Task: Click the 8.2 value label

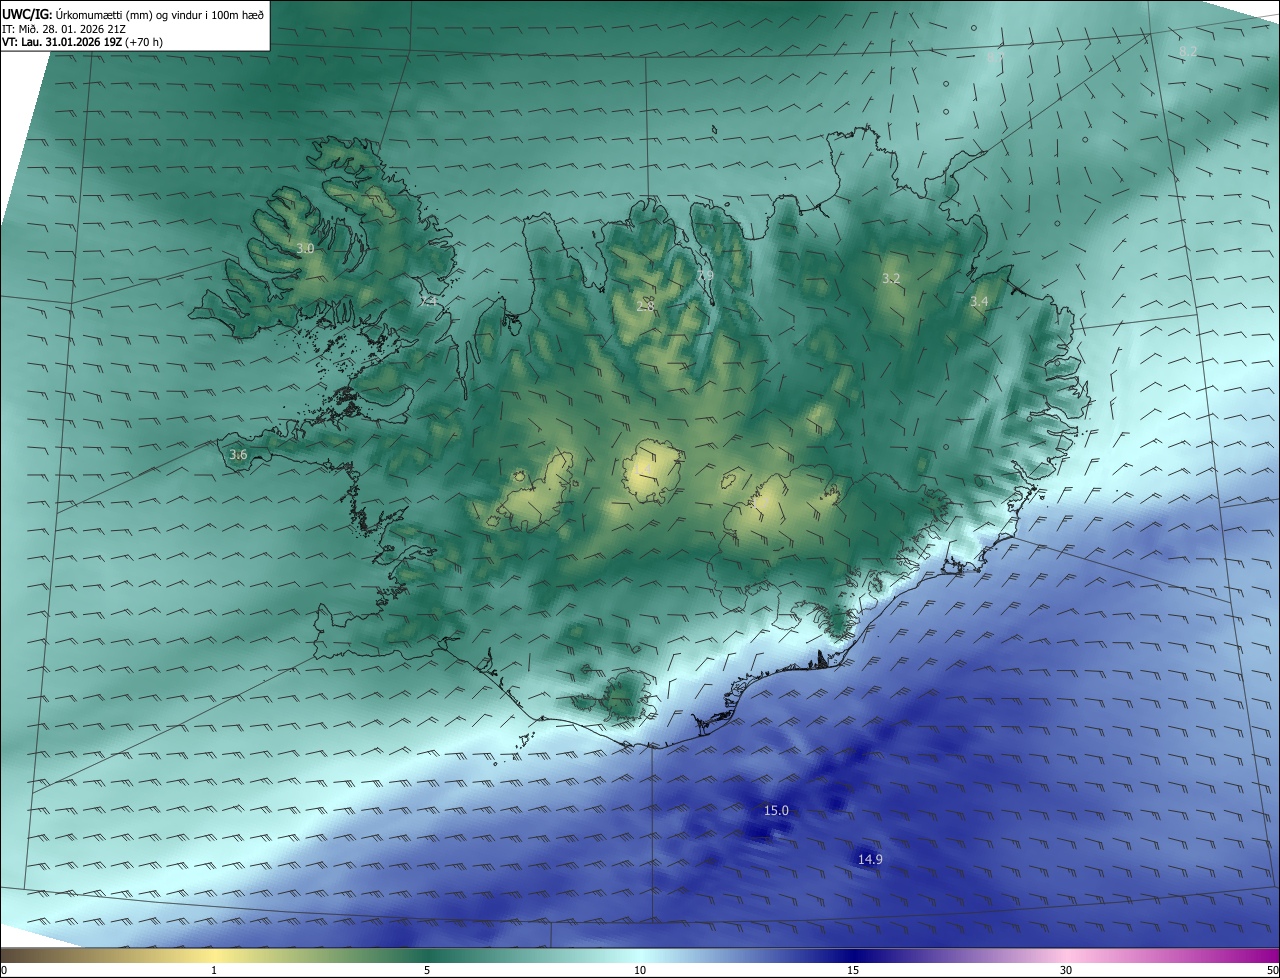Action: pos(1188,51)
